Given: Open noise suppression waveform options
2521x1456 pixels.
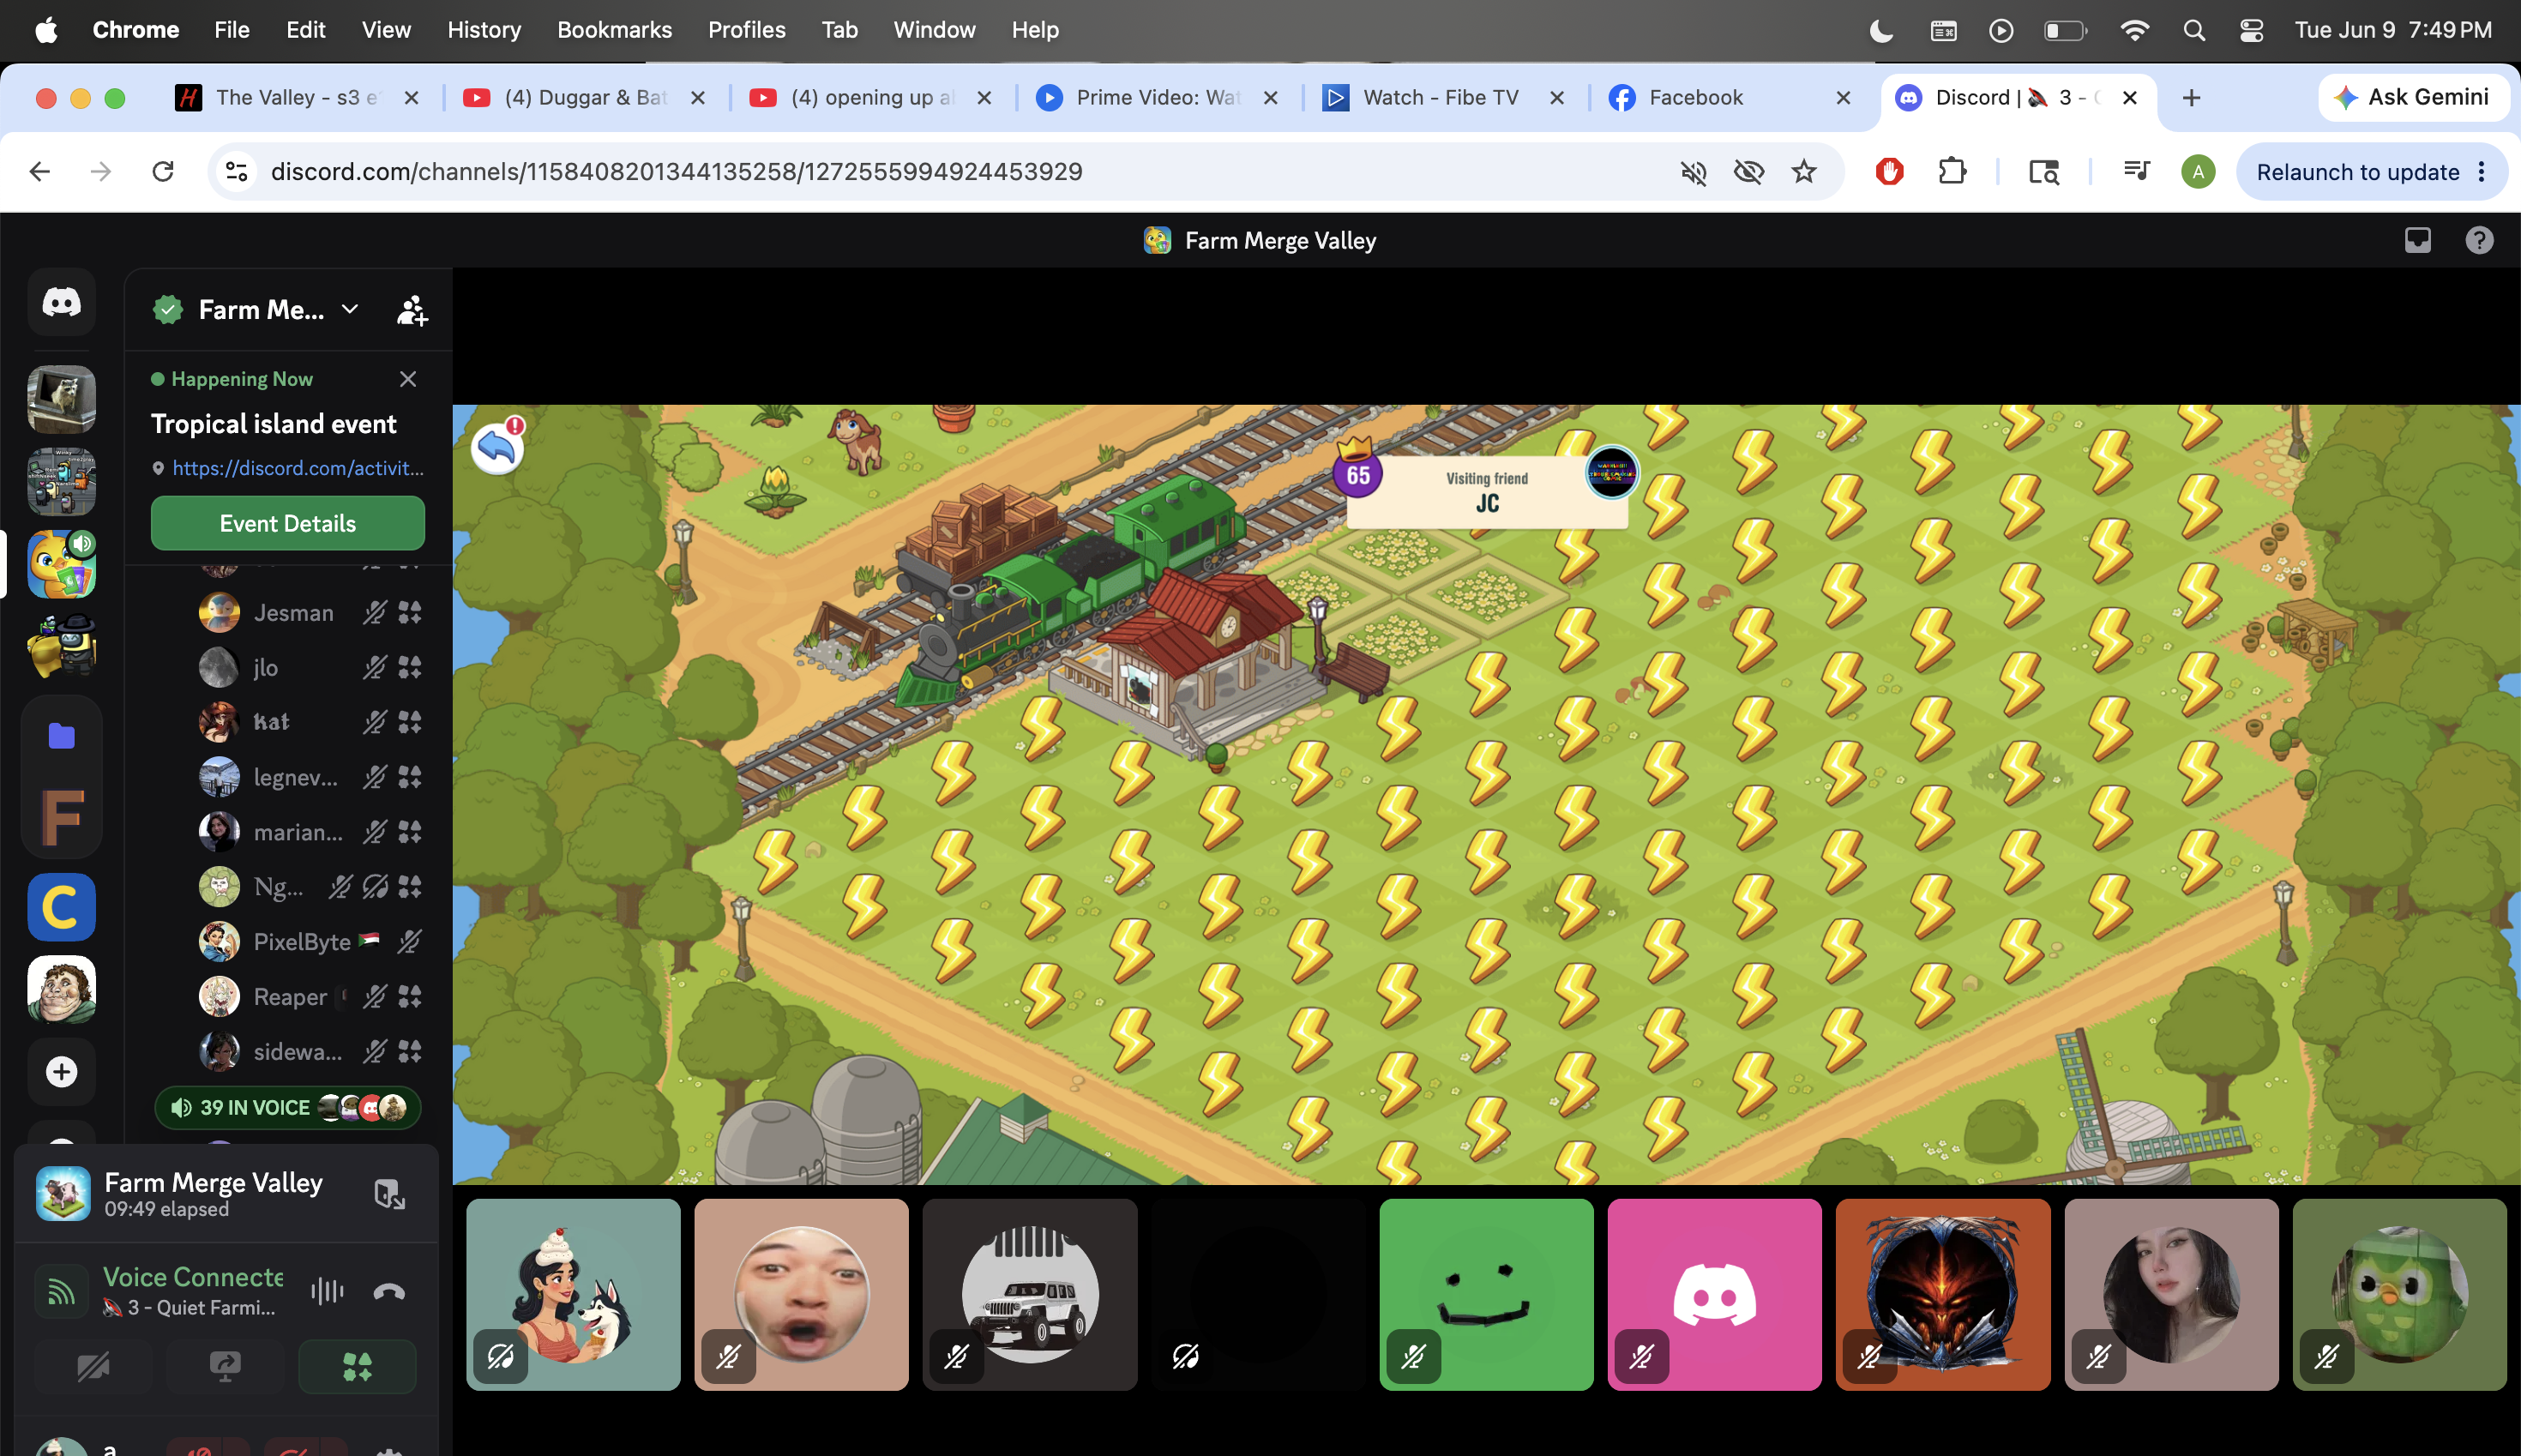Looking at the screenshot, I should [x=327, y=1291].
